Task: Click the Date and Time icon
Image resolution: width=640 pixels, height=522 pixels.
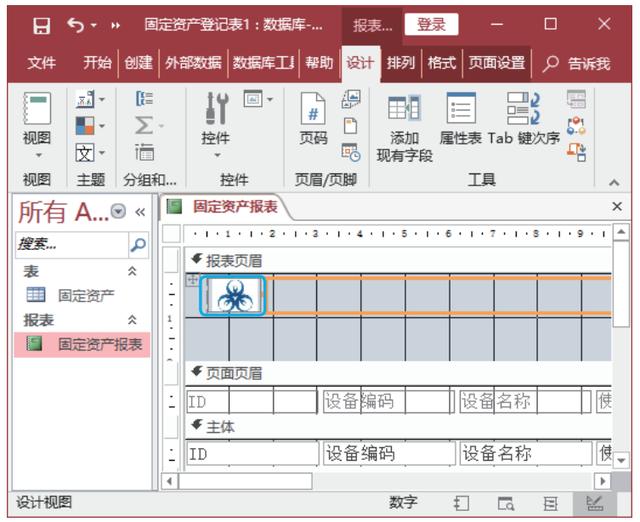Action: [x=351, y=153]
